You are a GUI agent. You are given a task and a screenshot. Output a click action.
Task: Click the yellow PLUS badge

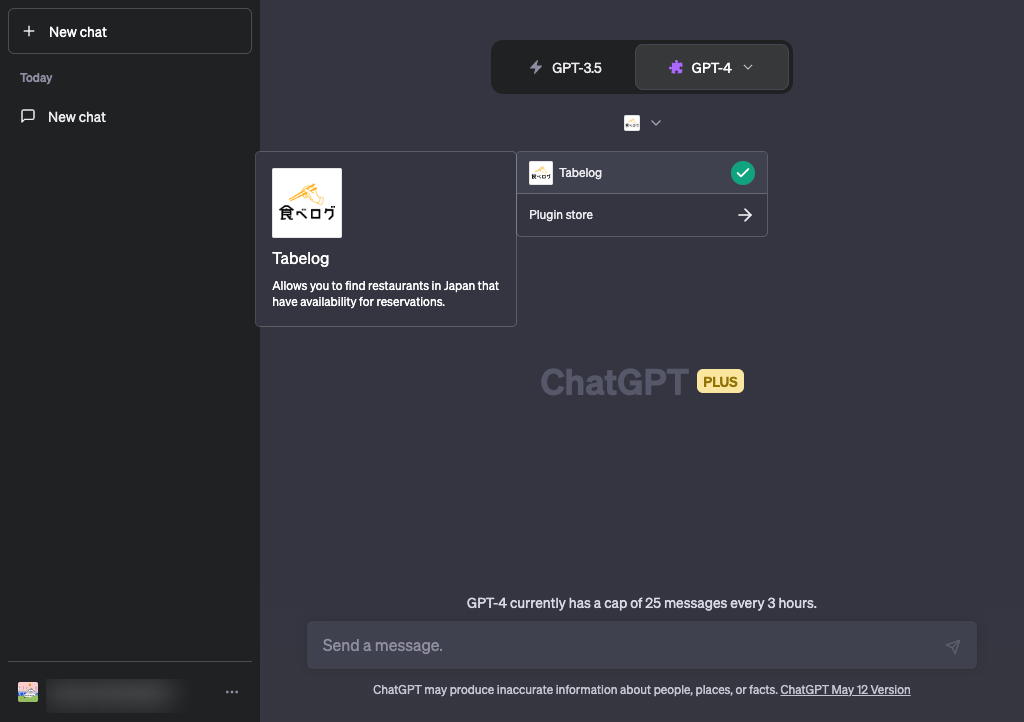(720, 381)
